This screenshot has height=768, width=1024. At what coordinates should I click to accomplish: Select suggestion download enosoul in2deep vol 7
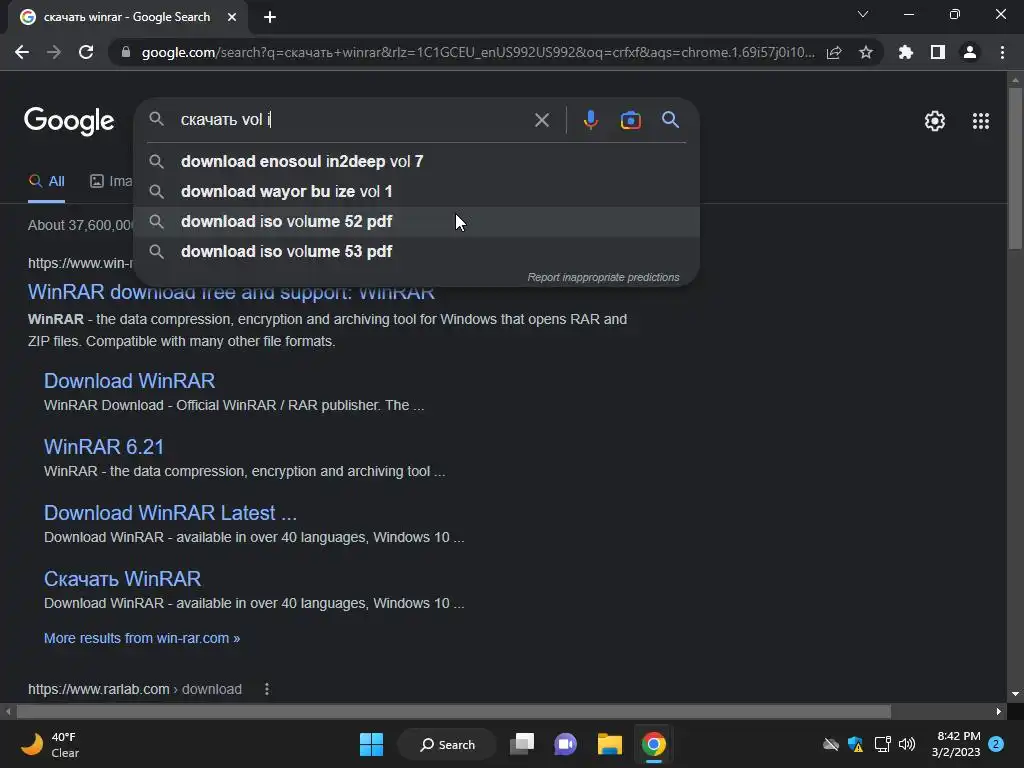click(416, 161)
